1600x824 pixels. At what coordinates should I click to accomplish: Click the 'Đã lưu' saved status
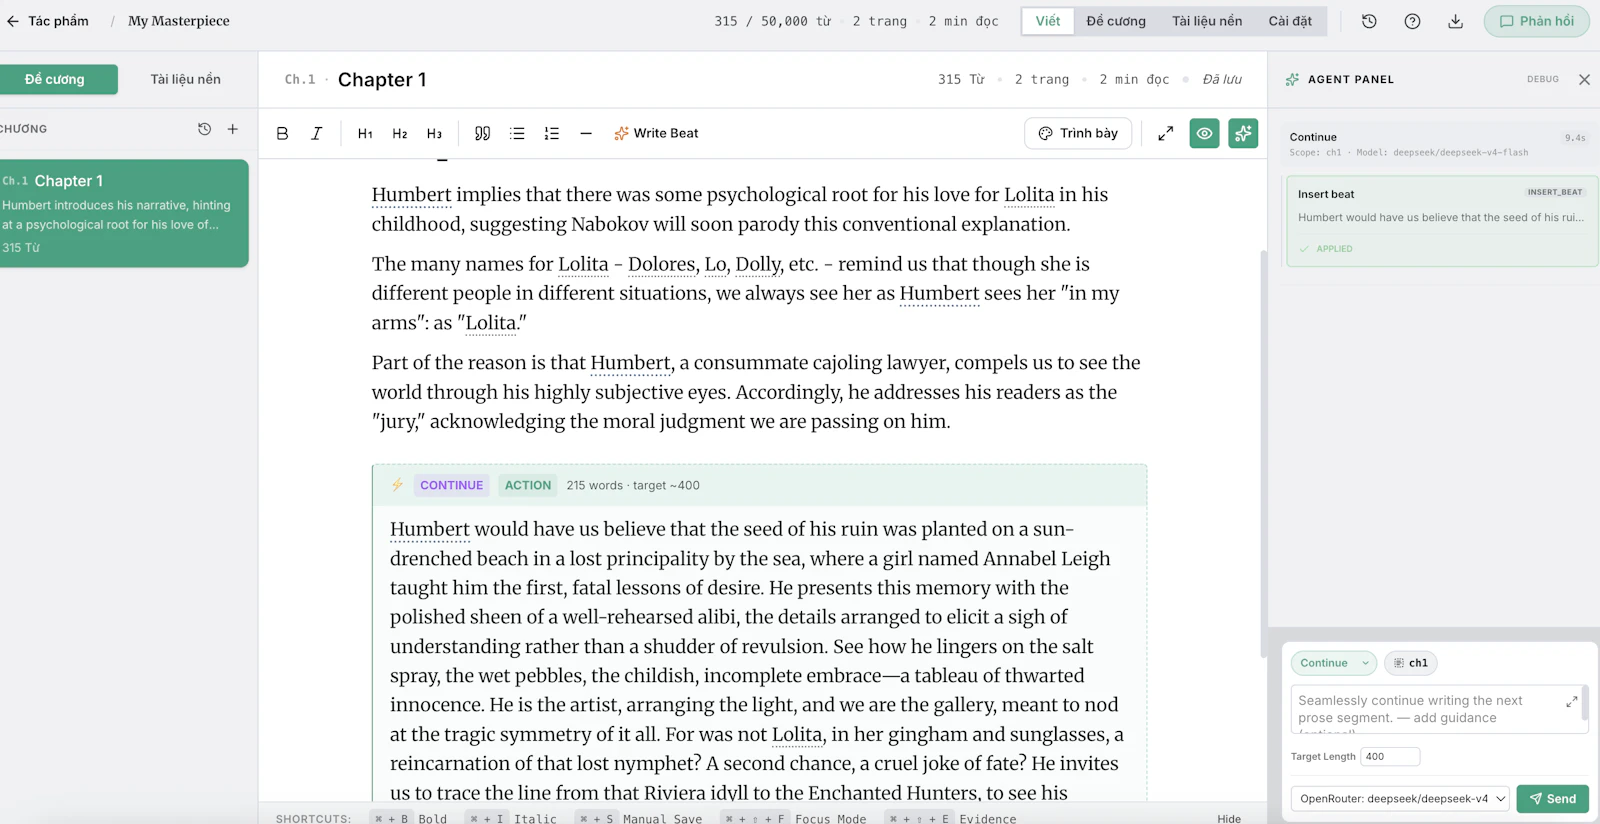coord(1222,79)
